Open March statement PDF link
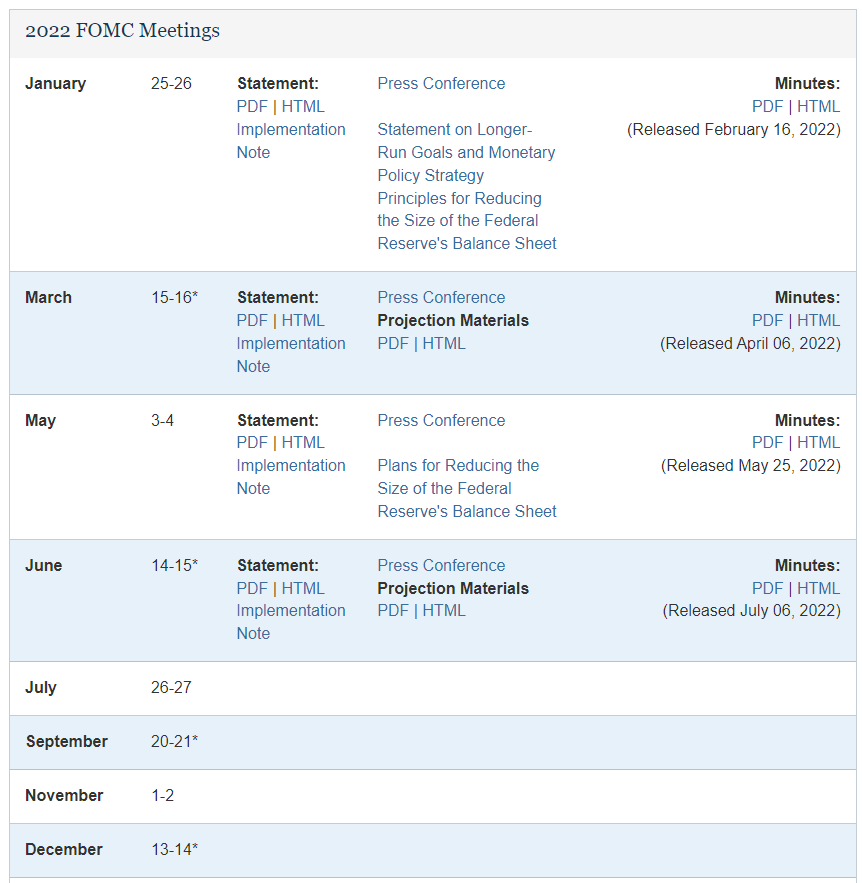862x883 pixels. pyautogui.click(x=252, y=320)
